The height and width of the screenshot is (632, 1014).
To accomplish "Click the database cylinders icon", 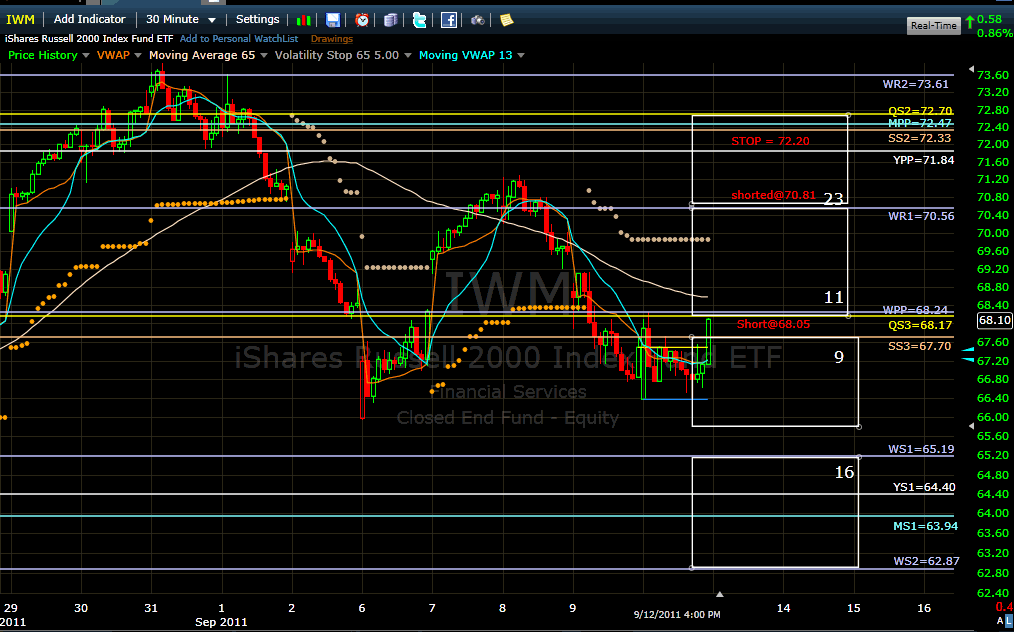I will click(x=391, y=20).
